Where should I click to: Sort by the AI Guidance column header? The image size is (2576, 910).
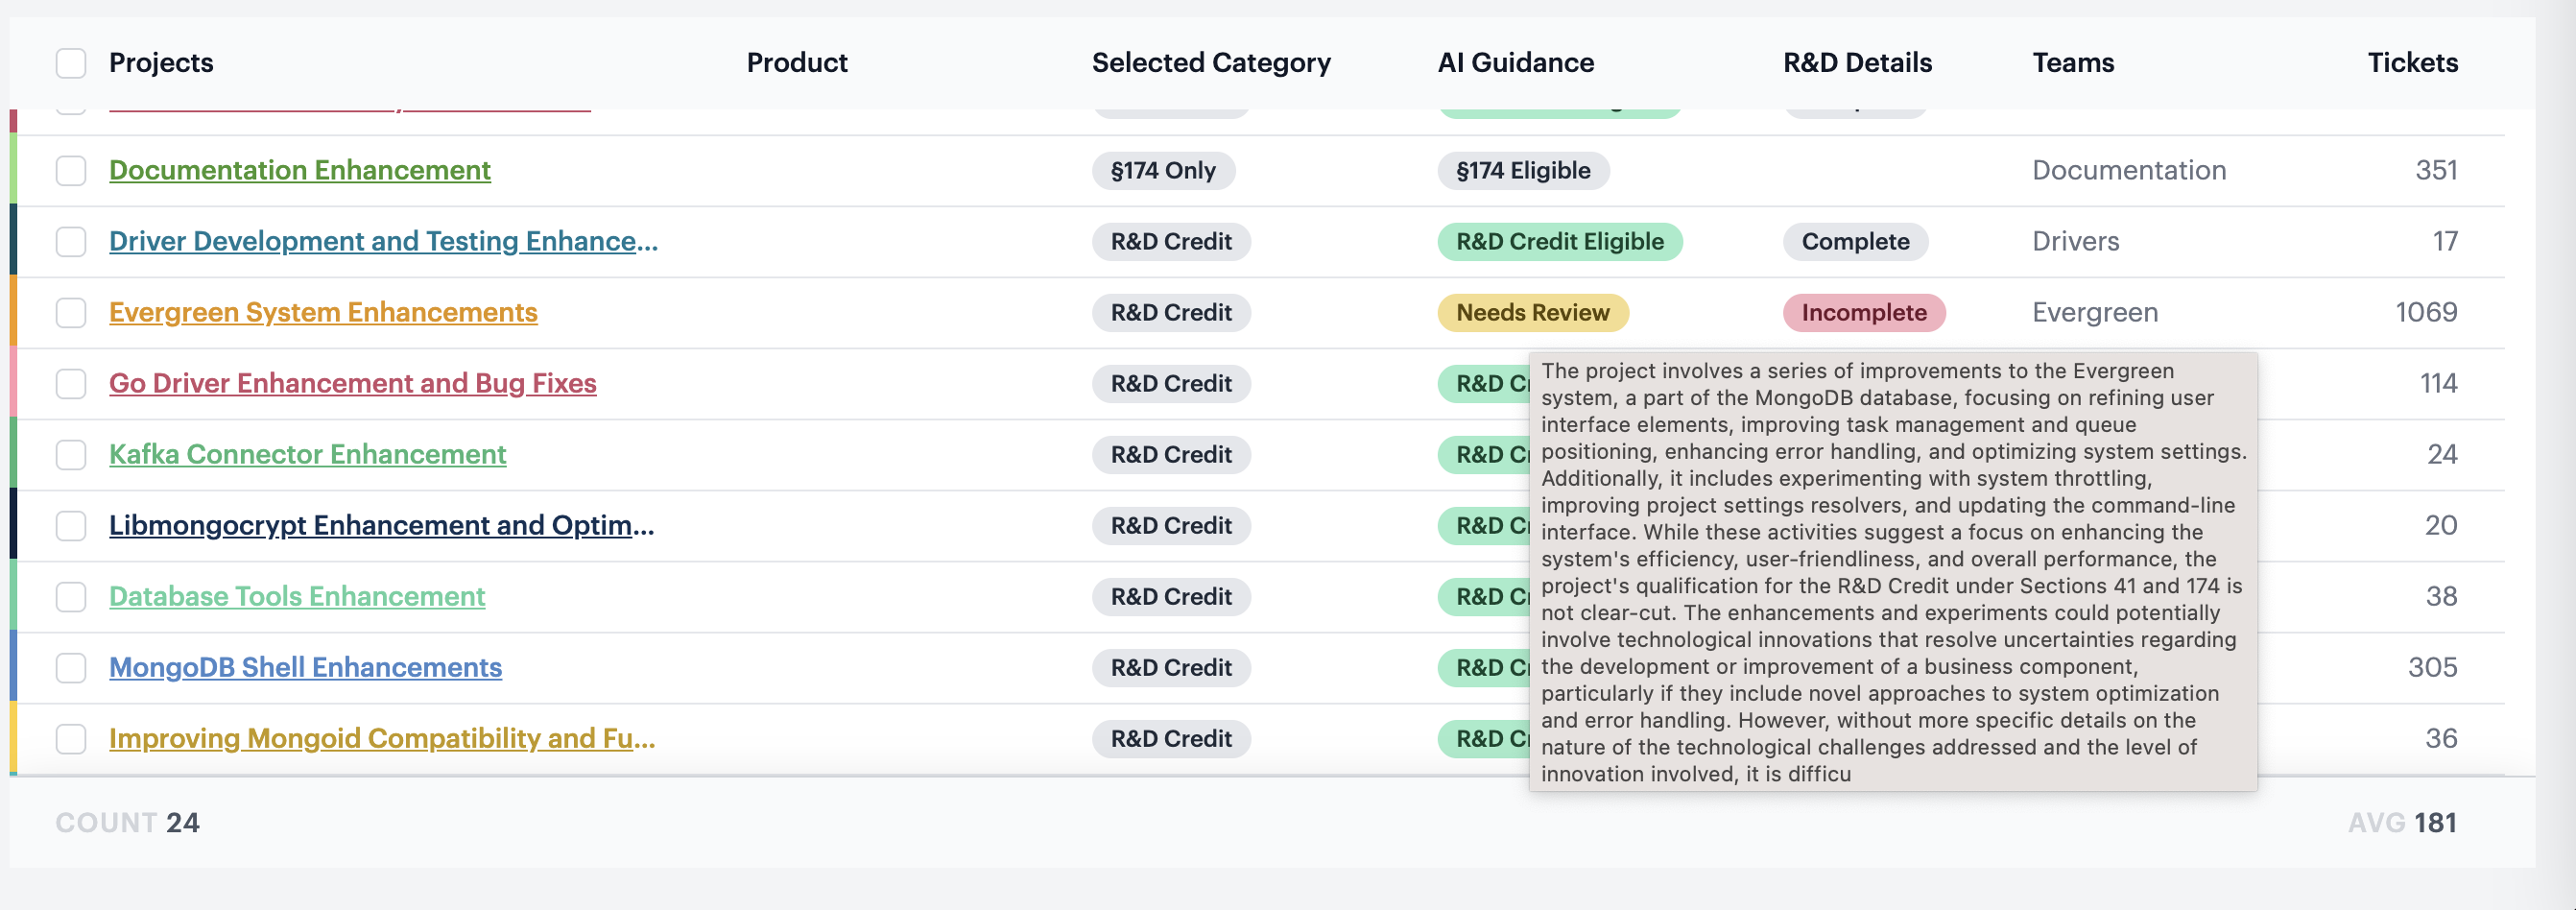coord(1516,62)
